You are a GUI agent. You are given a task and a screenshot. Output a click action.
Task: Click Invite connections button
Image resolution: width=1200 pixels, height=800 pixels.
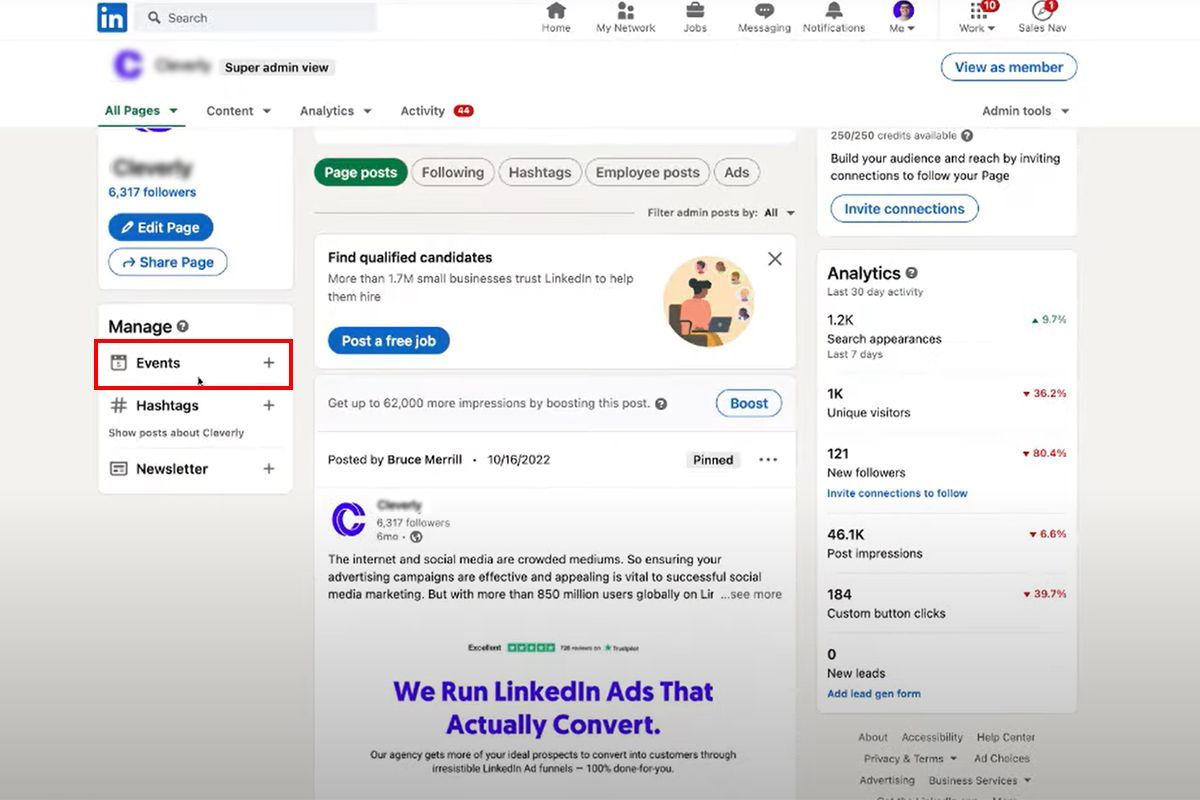(904, 209)
